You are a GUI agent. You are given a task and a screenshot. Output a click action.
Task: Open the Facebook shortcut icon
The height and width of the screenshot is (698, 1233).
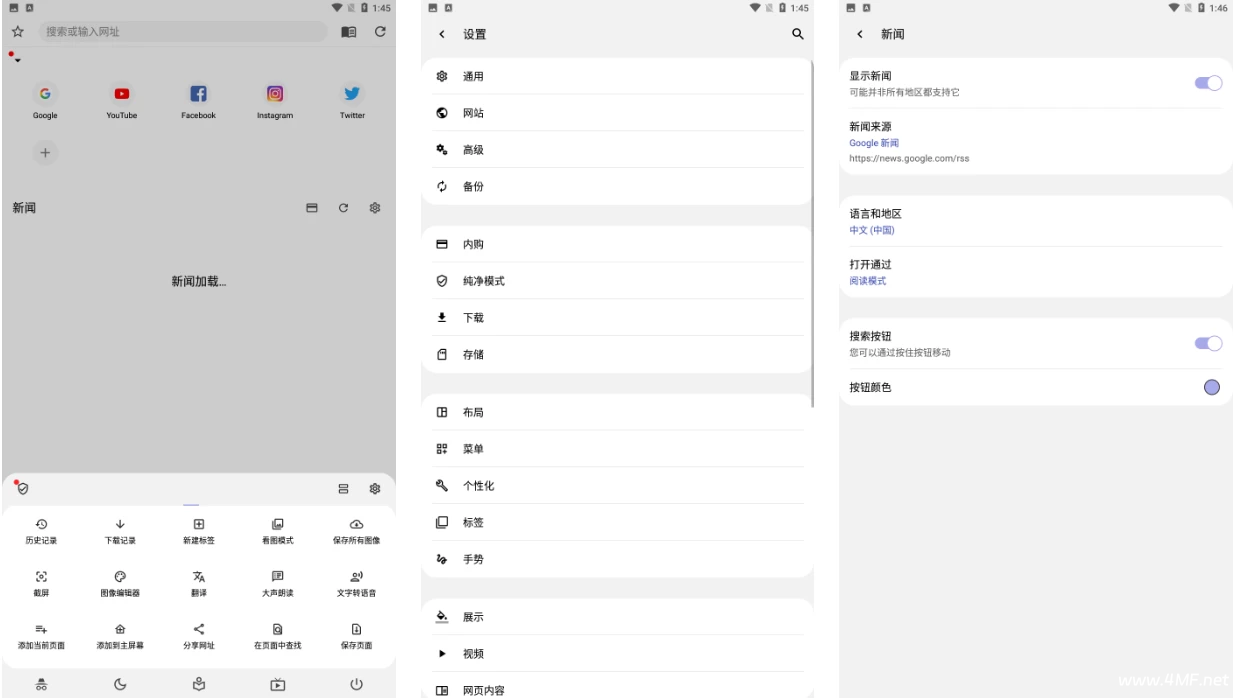point(198,94)
